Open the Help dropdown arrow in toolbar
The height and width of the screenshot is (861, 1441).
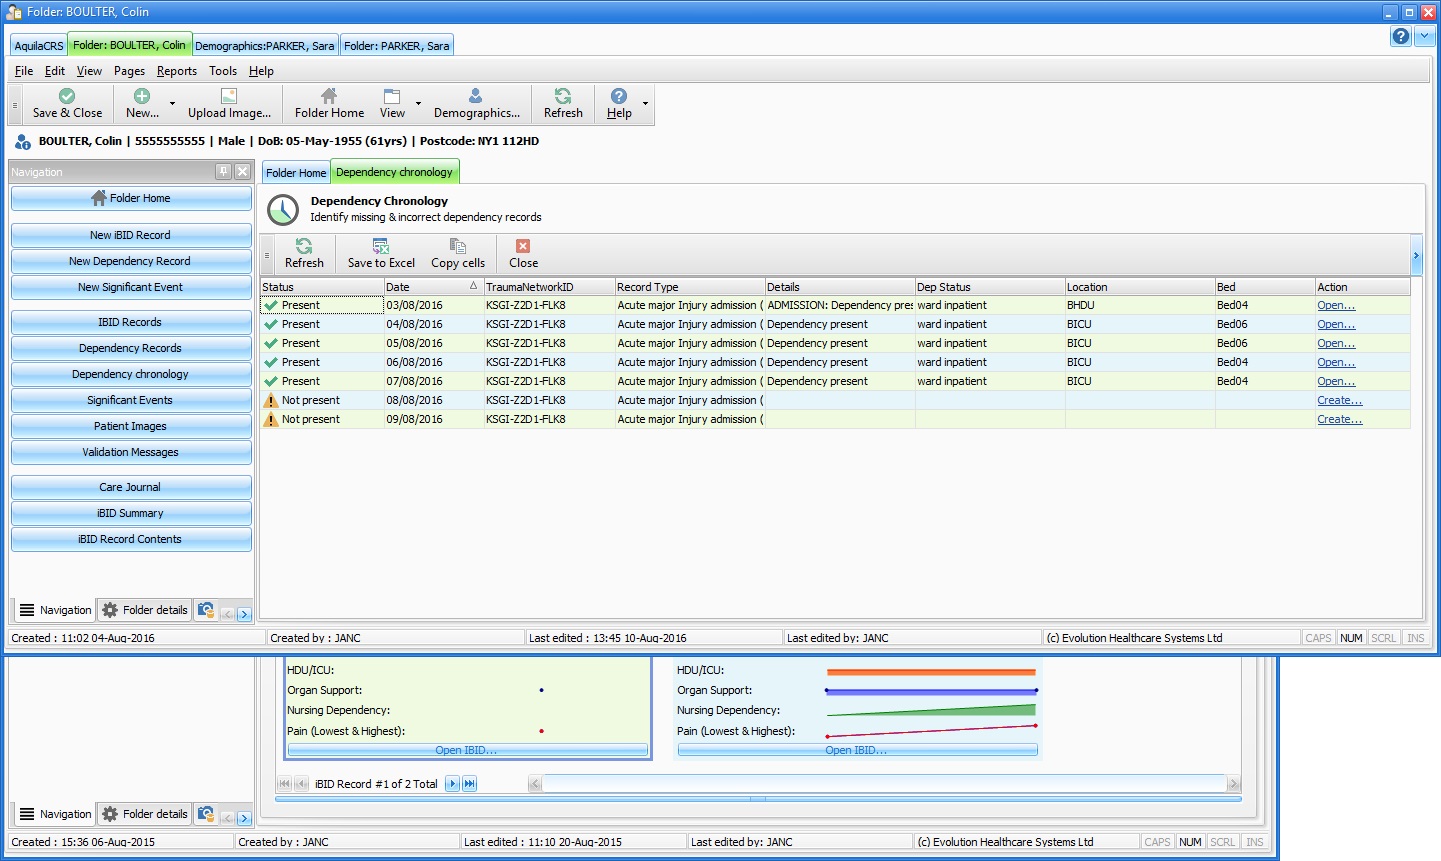pyautogui.click(x=645, y=104)
